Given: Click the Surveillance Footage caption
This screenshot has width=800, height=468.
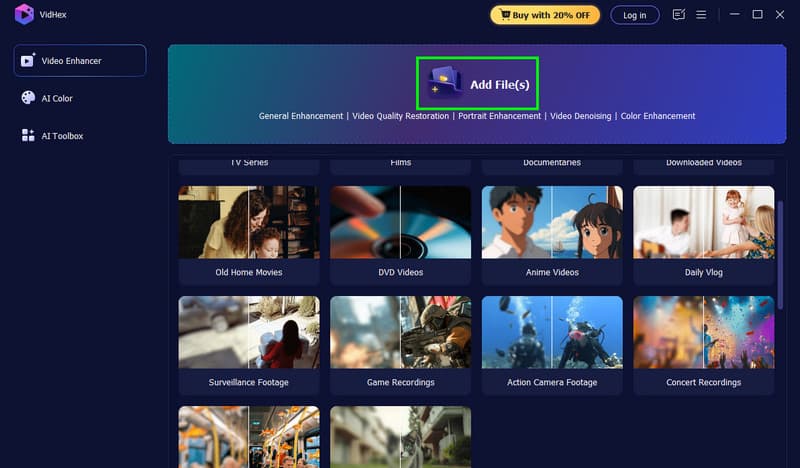Looking at the screenshot, I should (x=249, y=382).
